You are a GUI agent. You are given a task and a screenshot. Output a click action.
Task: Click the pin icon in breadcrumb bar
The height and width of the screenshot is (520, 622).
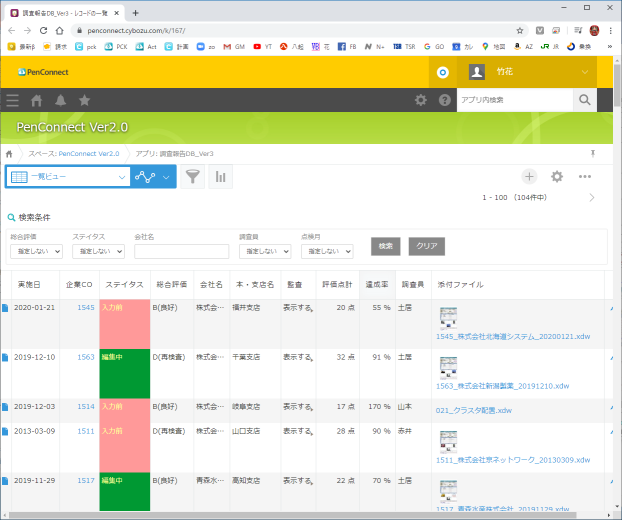(593, 154)
